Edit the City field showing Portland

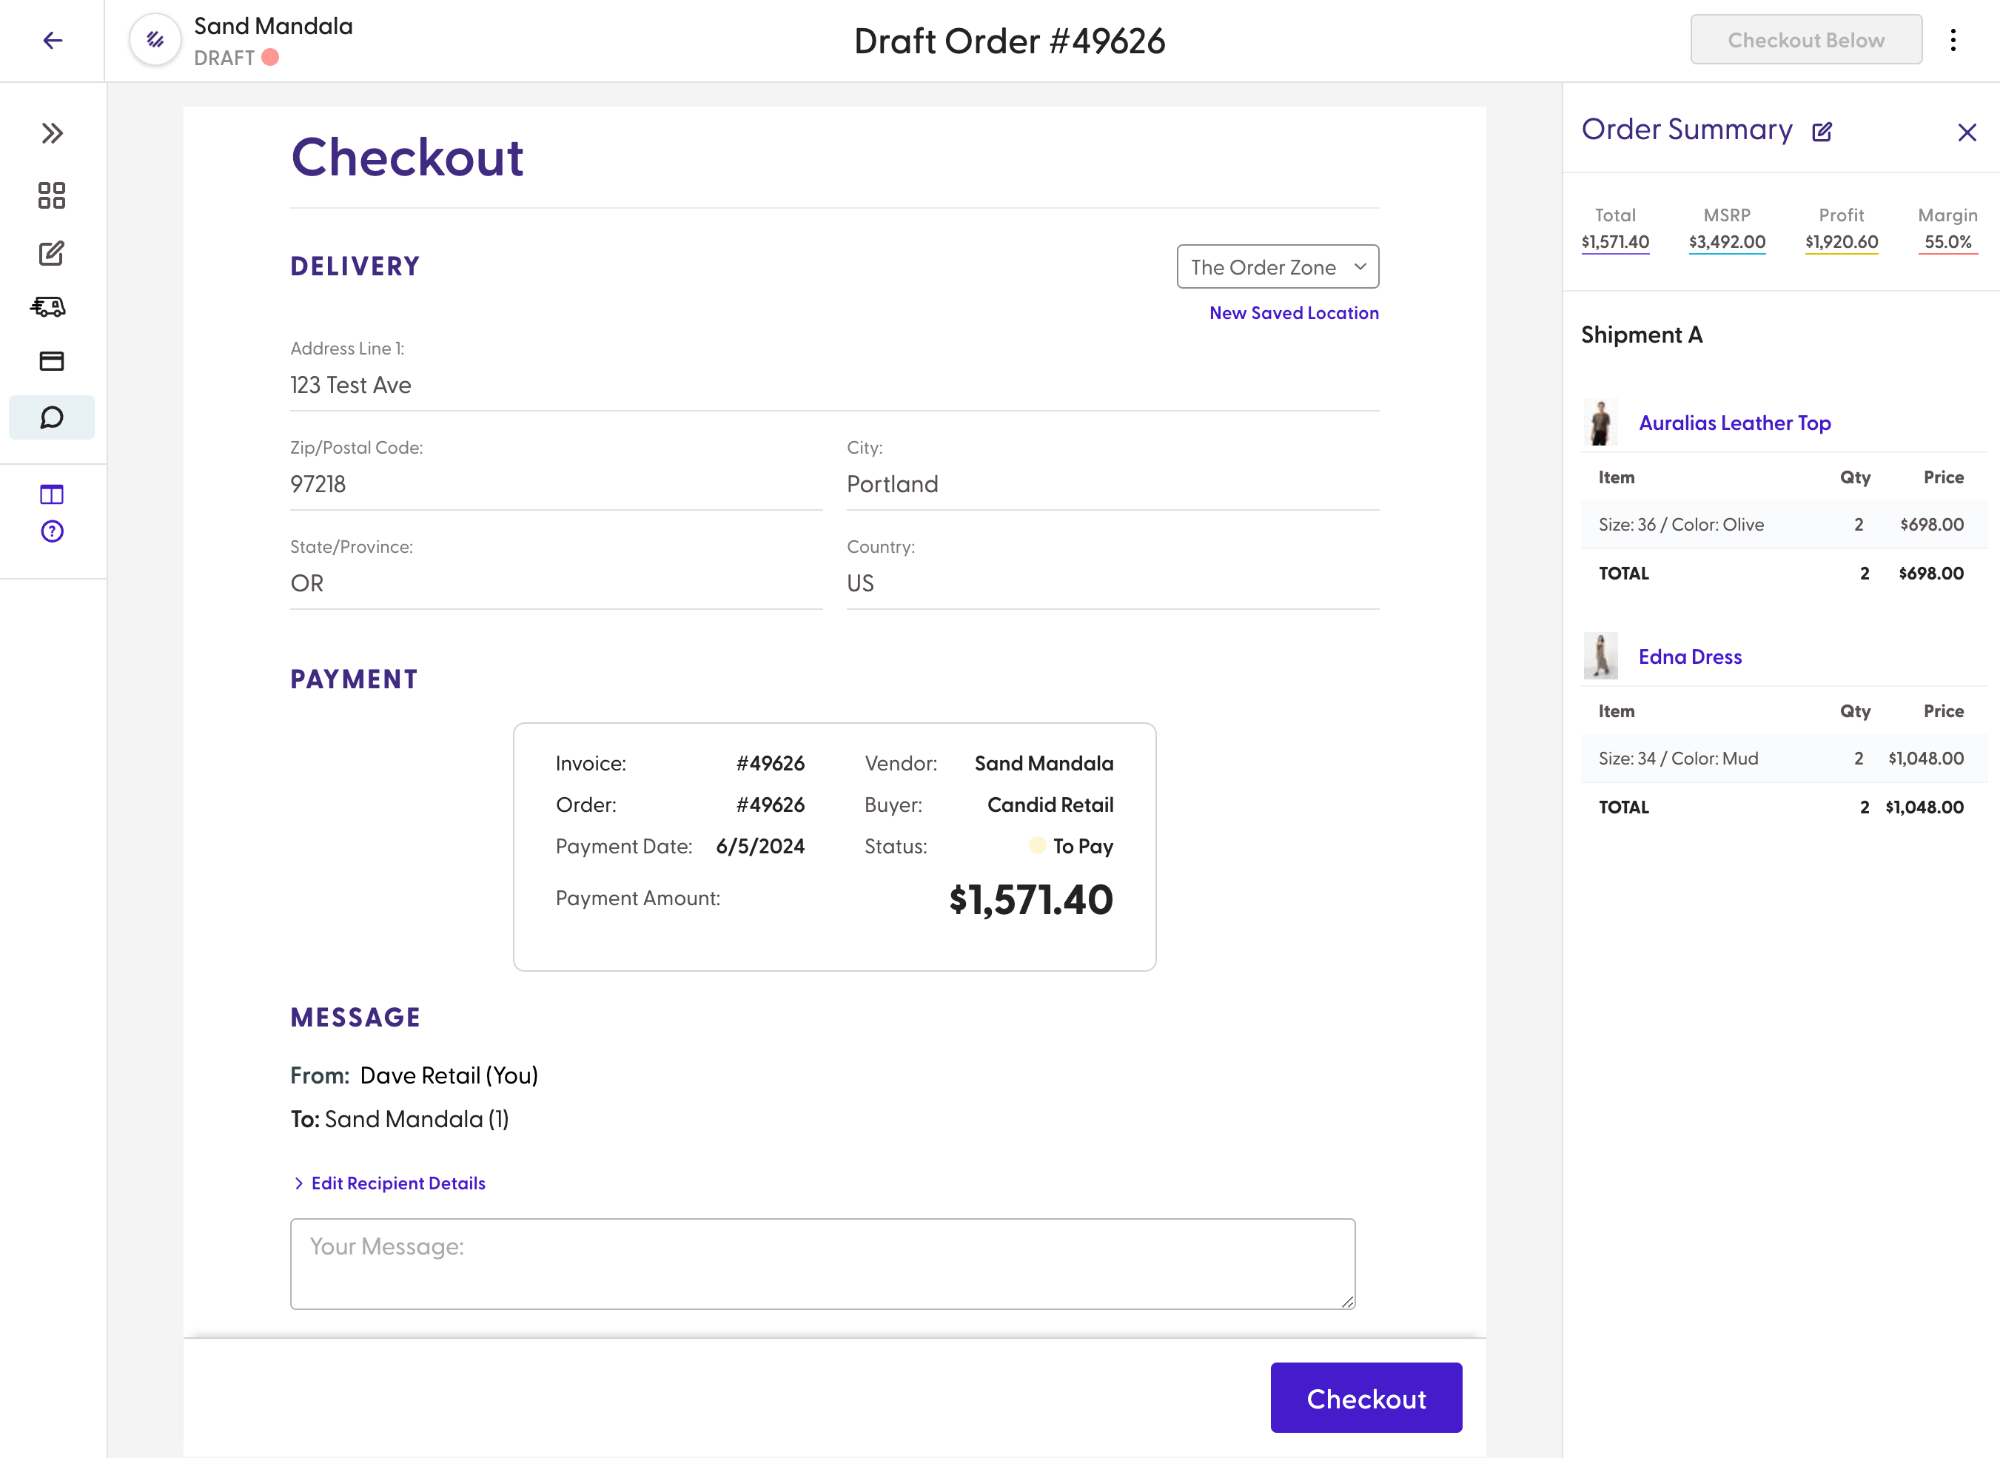[1113, 484]
